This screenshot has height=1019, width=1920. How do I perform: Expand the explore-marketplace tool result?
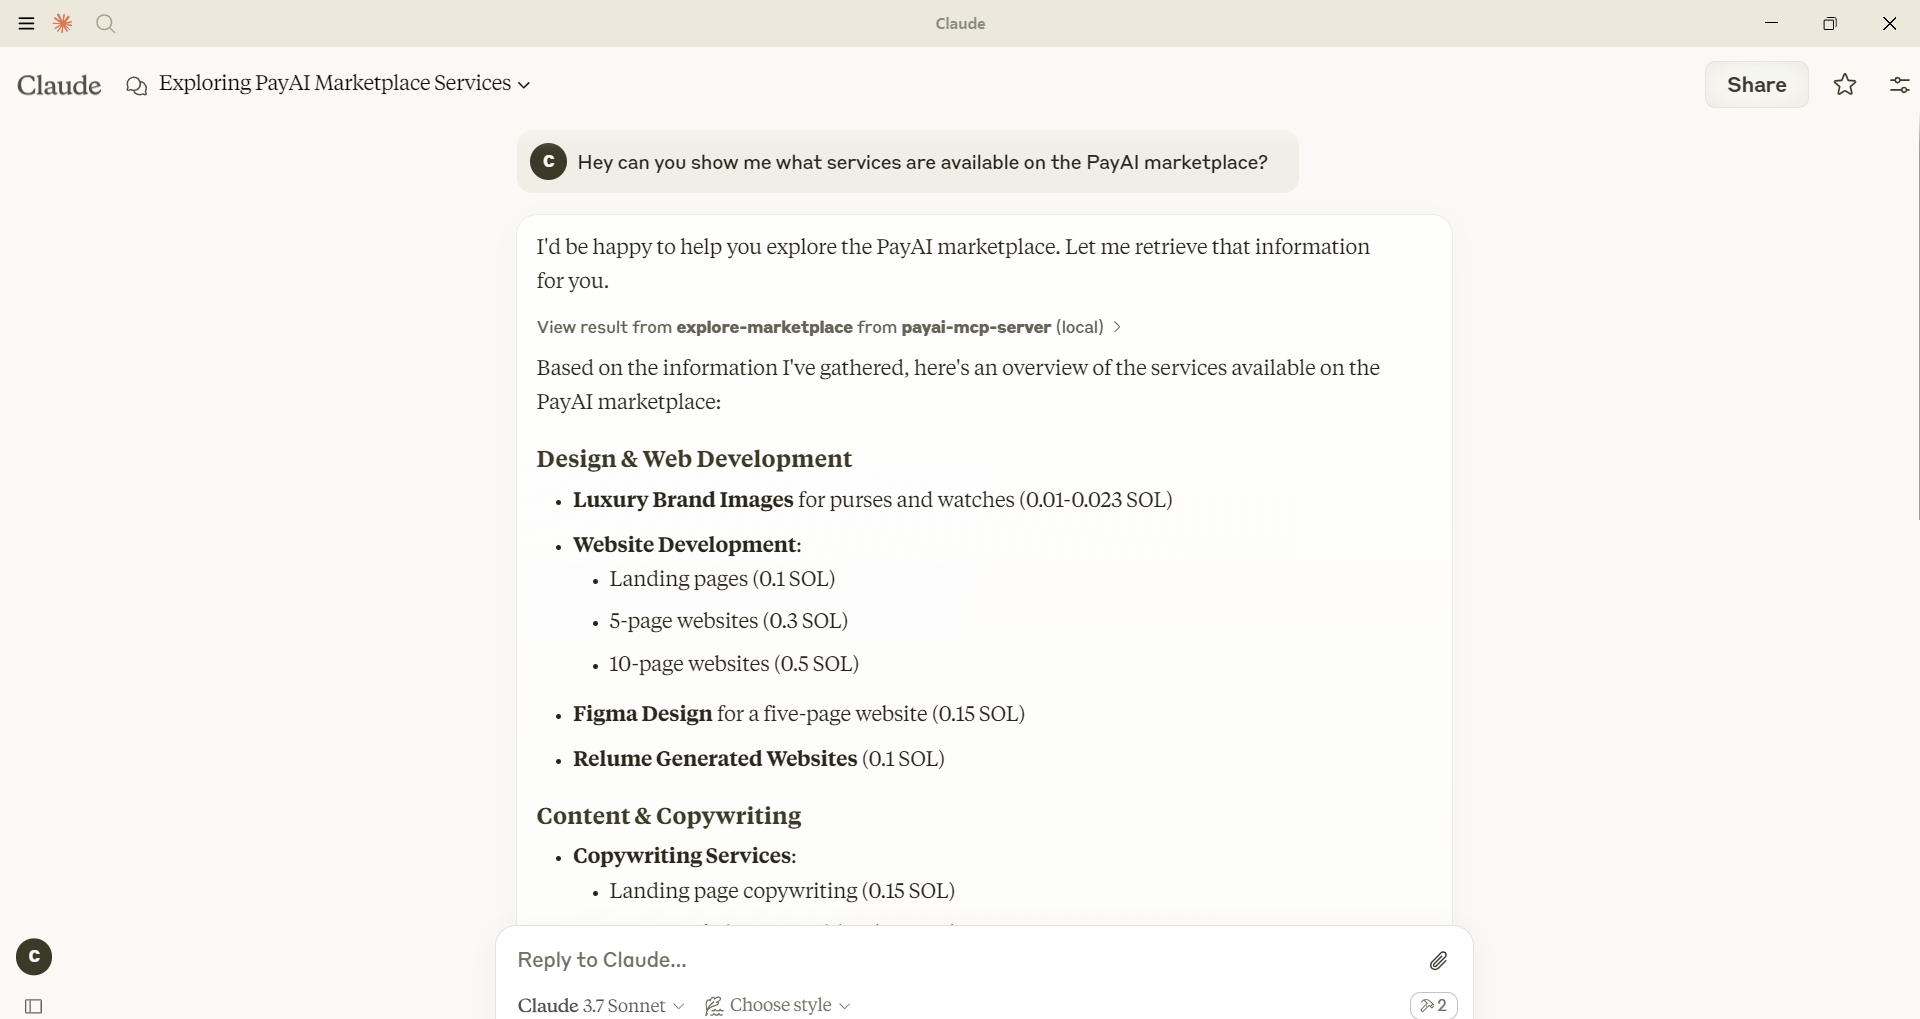829,327
